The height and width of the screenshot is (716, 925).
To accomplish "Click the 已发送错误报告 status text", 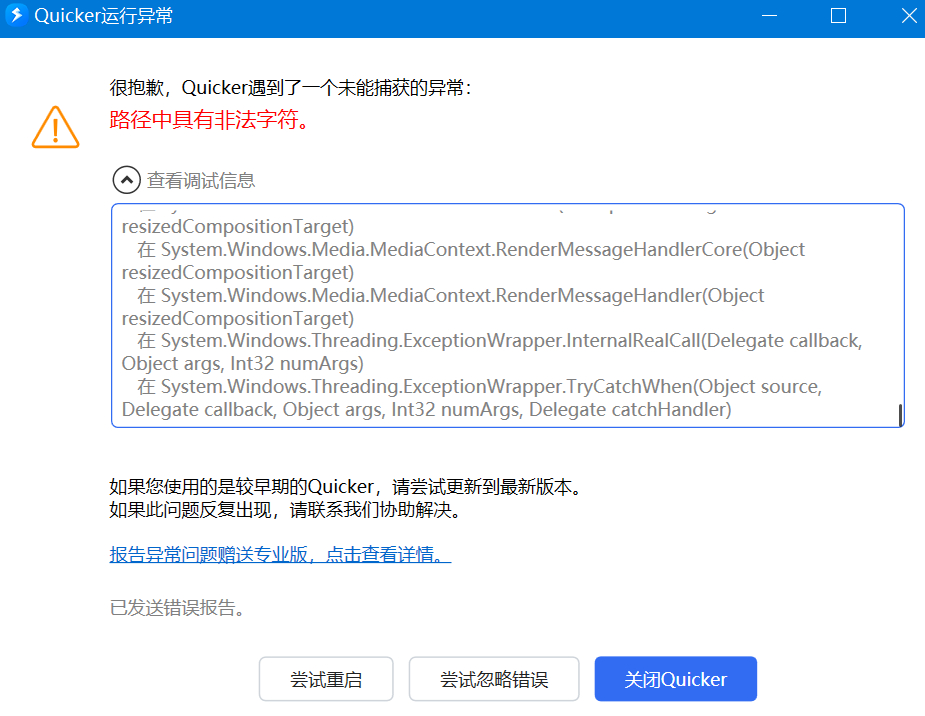I will 177,607.
